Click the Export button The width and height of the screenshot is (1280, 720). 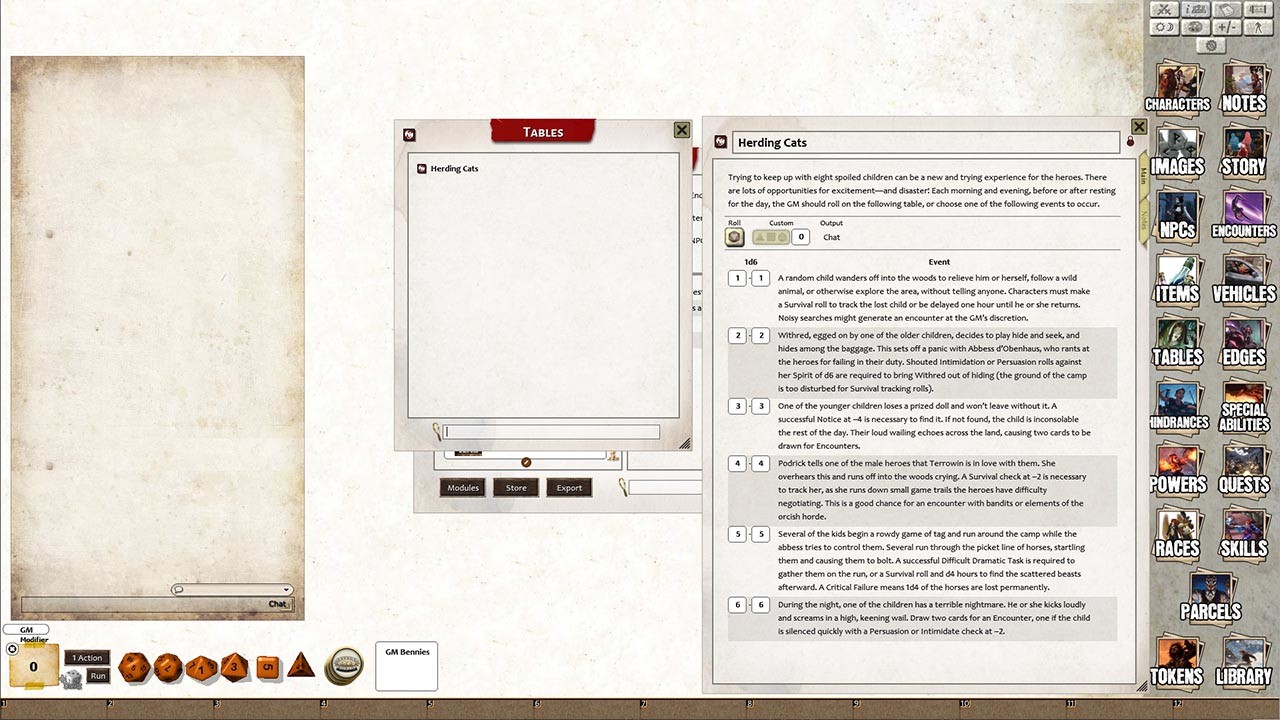click(x=568, y=487)
